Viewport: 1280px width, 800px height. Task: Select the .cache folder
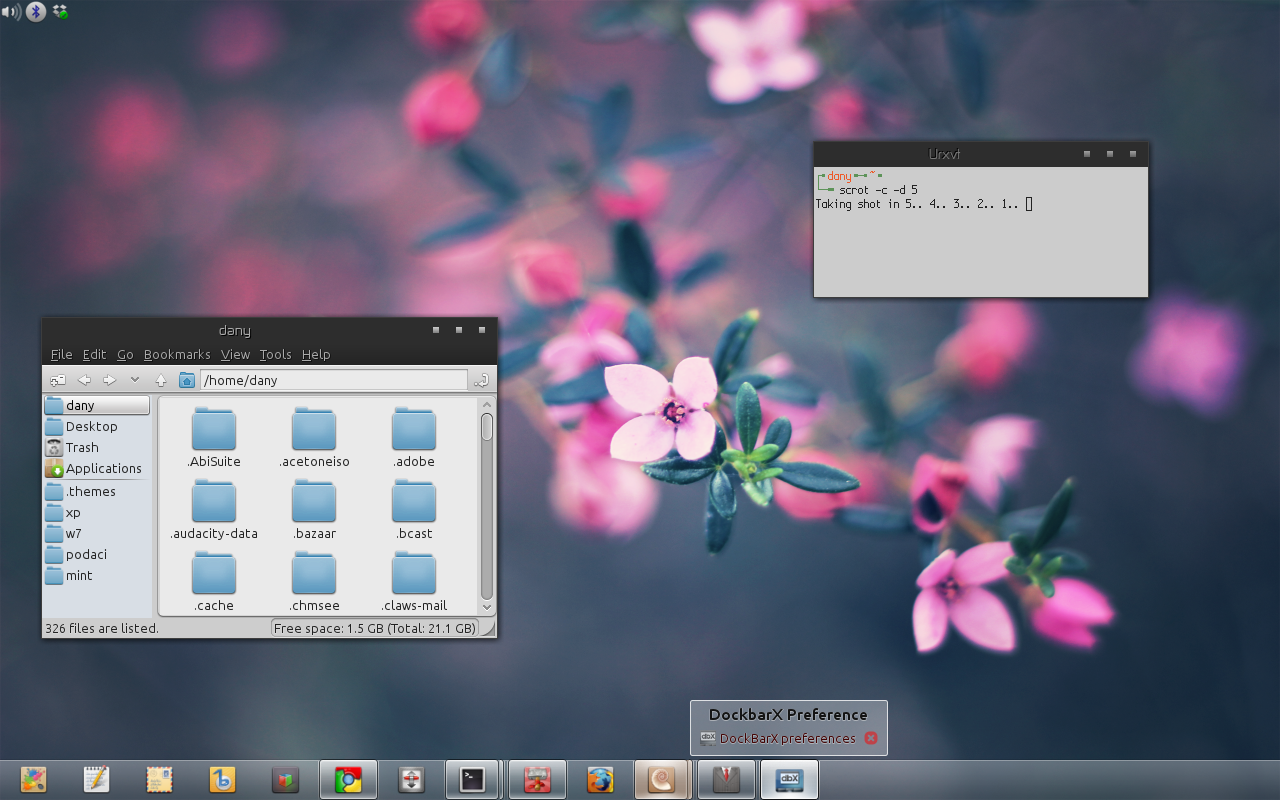[x=214, y=581]
